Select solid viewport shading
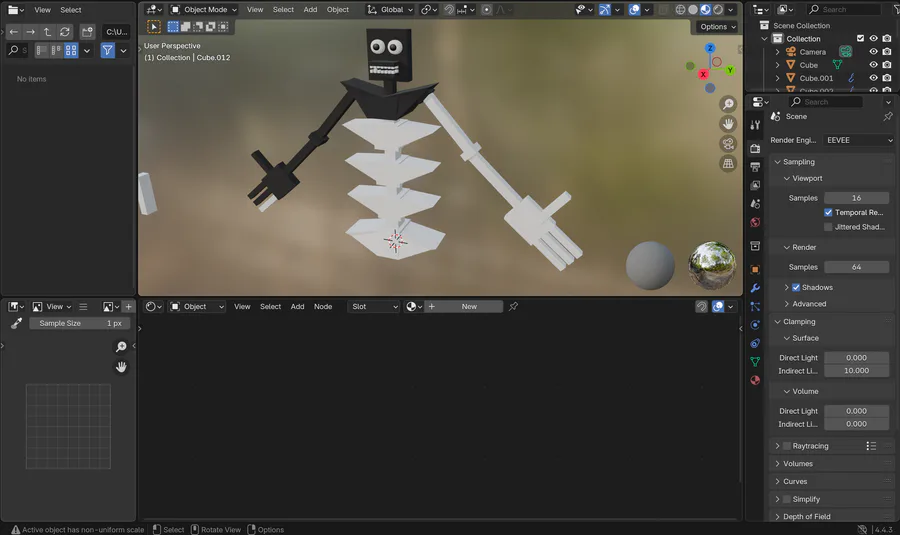Viewport: 900px width, 535px height. tap(693, 10)
